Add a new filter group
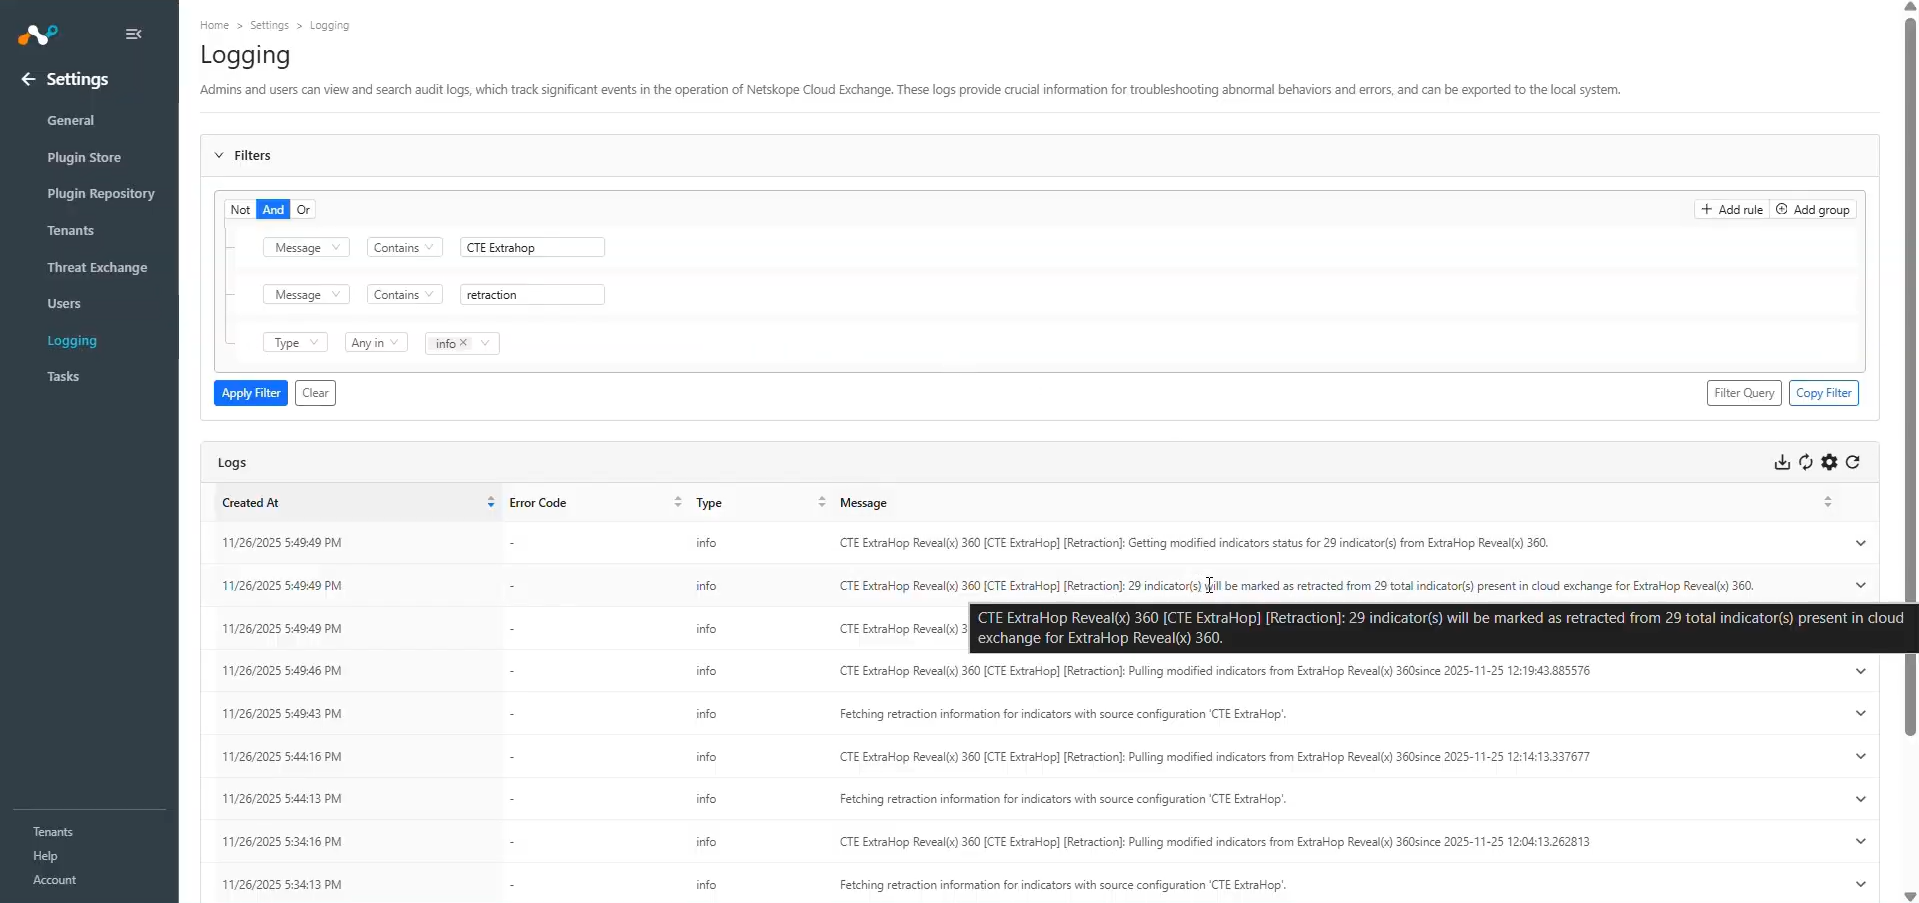Screen dimensions: 1919x903 tap(1813, 210)
